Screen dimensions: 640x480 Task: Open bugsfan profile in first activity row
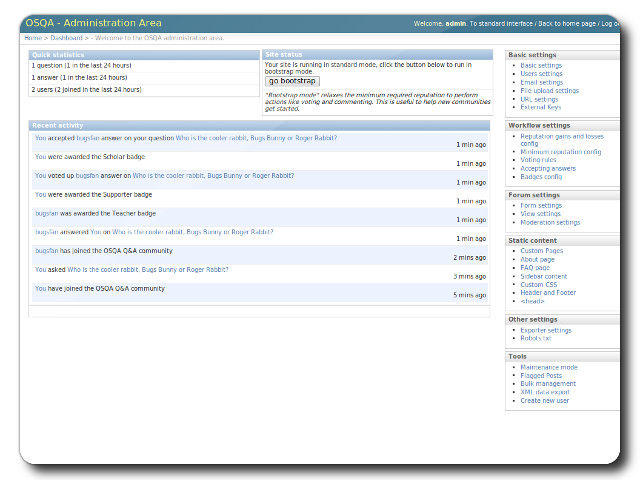[88, 138]
